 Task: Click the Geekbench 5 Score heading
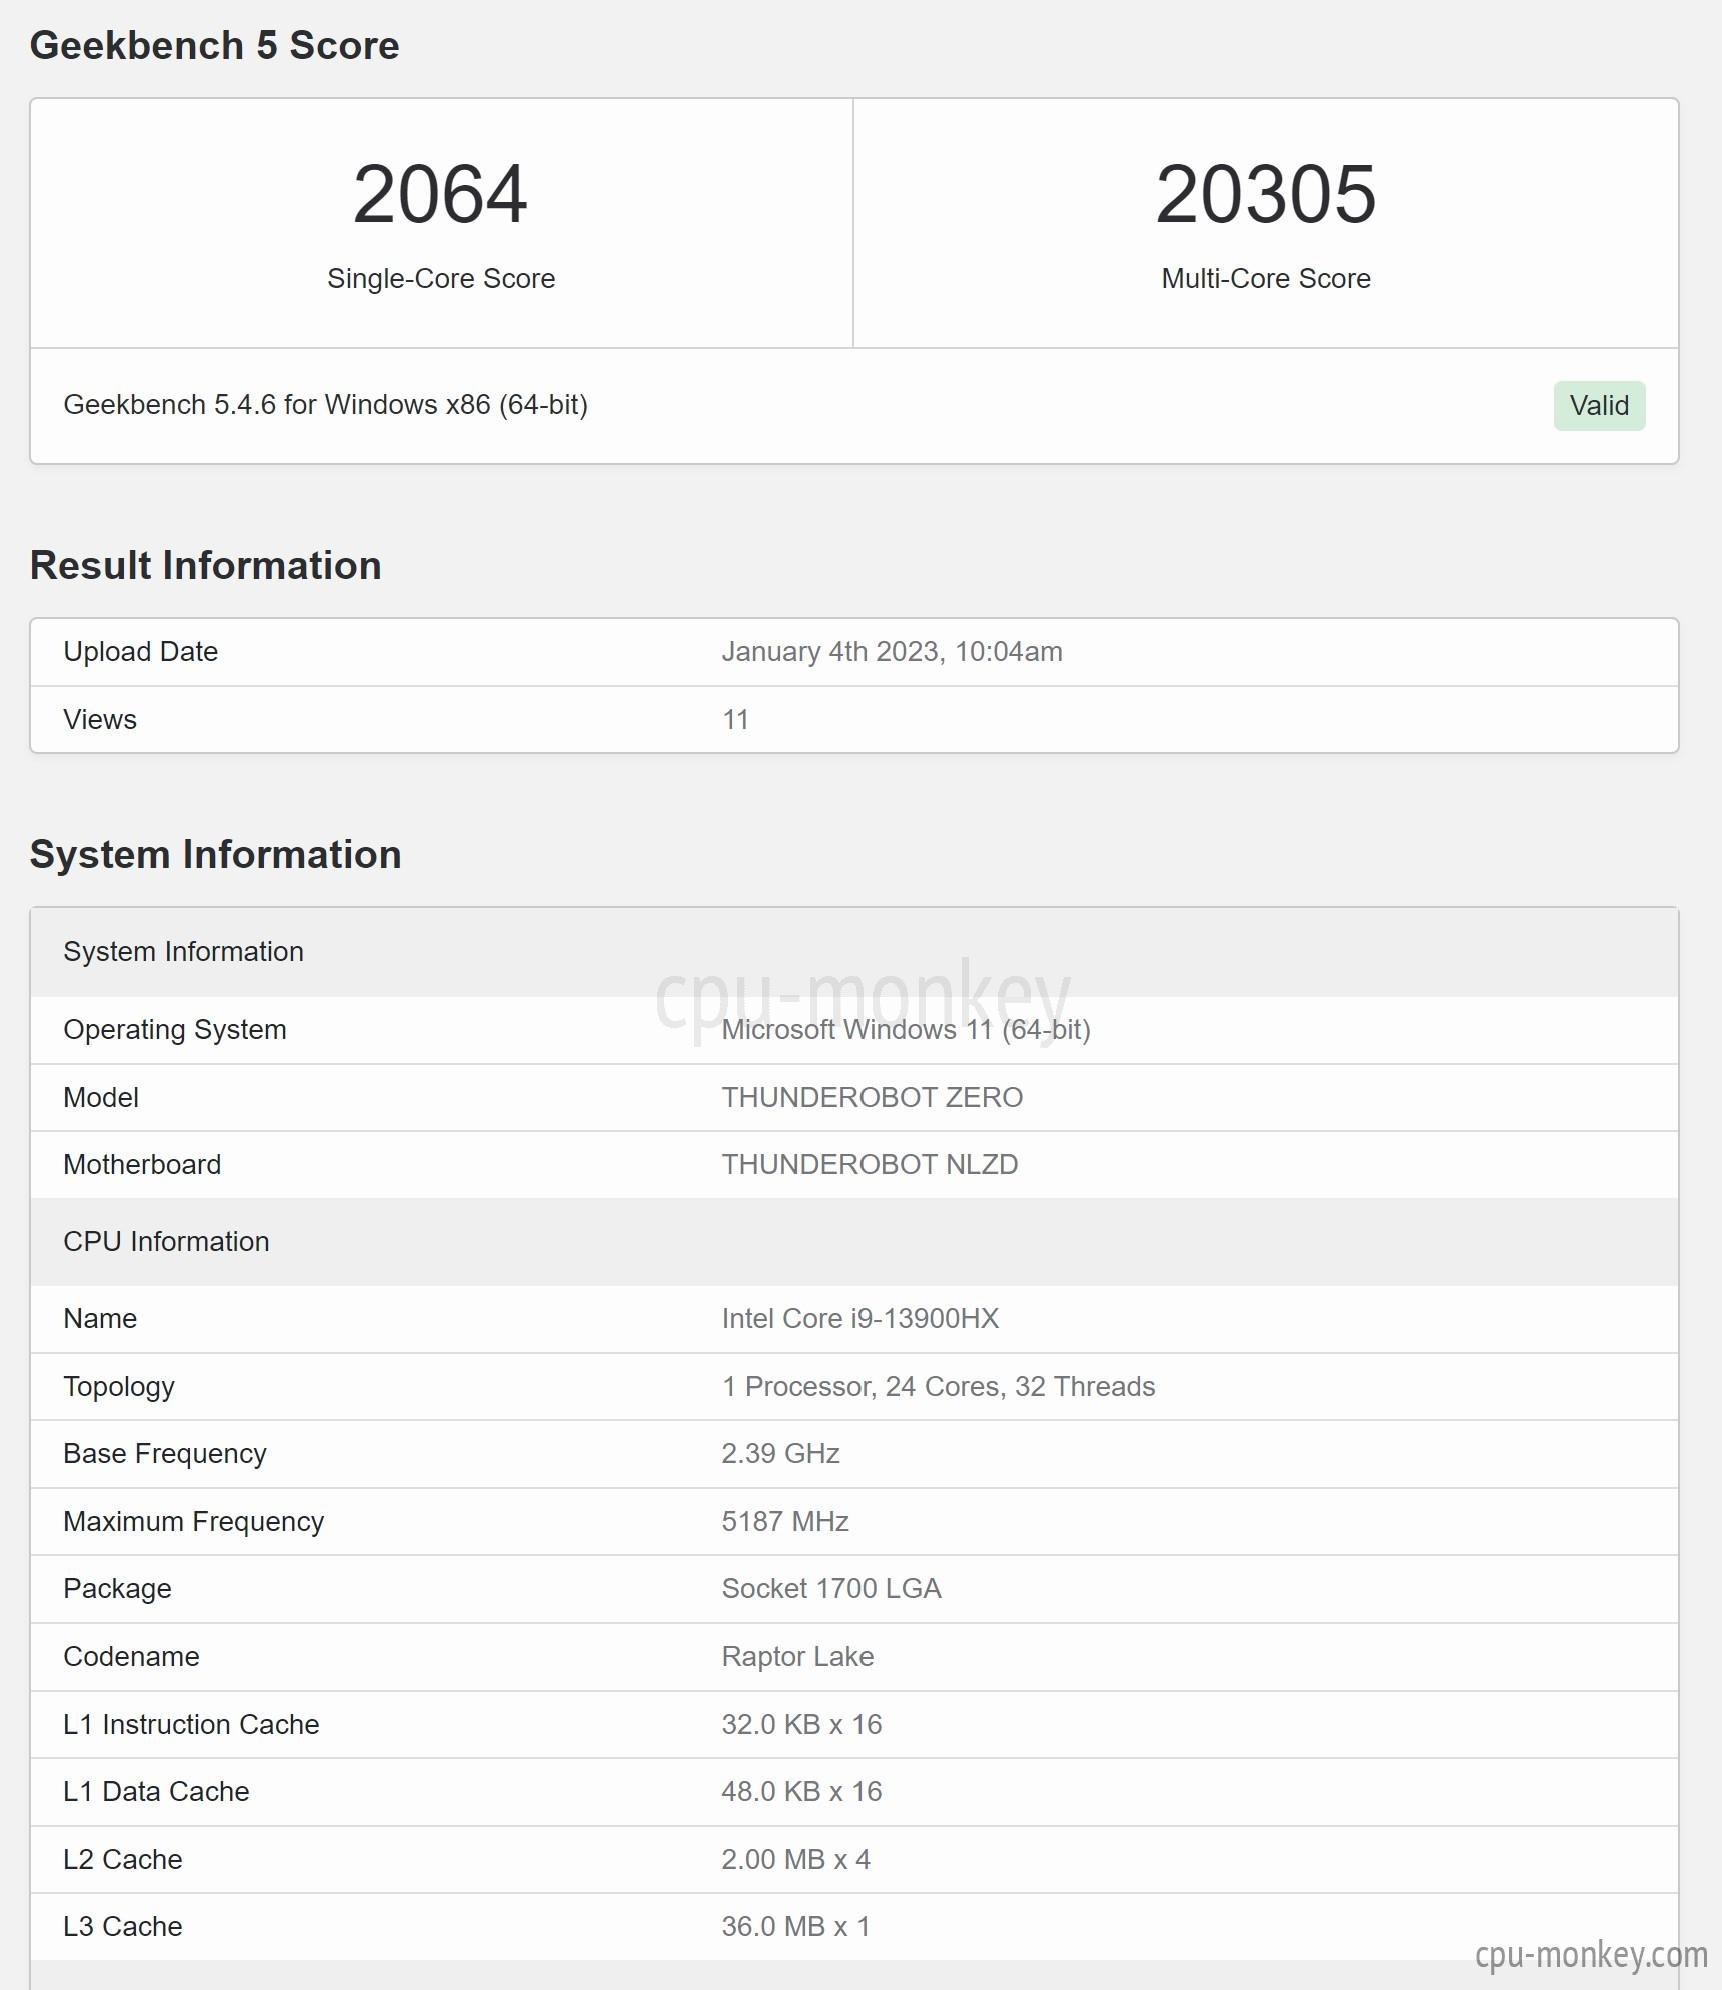pos(215,46)
